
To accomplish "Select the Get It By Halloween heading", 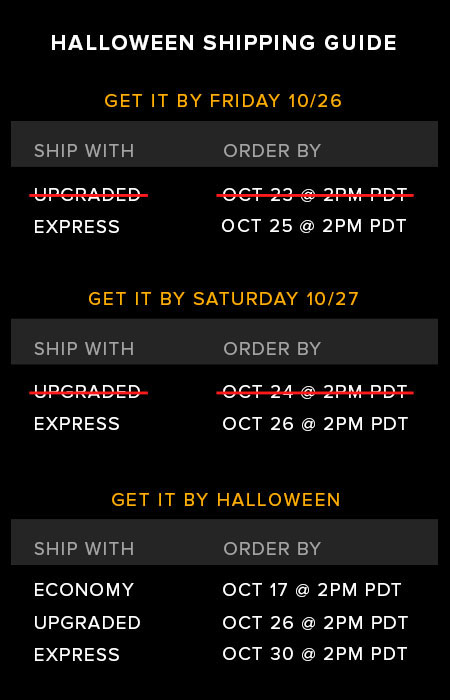I will [226, 500].
